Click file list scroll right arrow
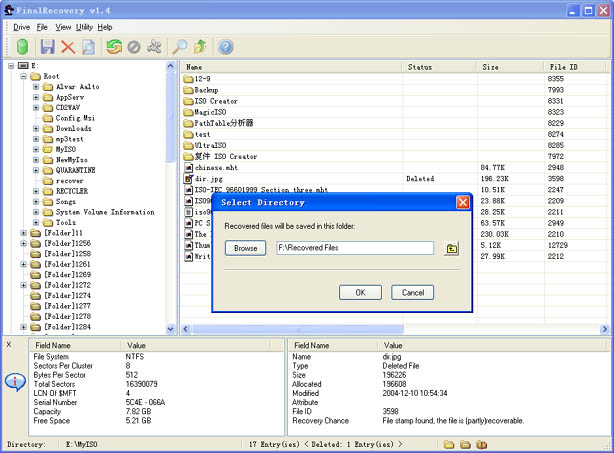The image size is (614, 453). (x=604, y=329)
